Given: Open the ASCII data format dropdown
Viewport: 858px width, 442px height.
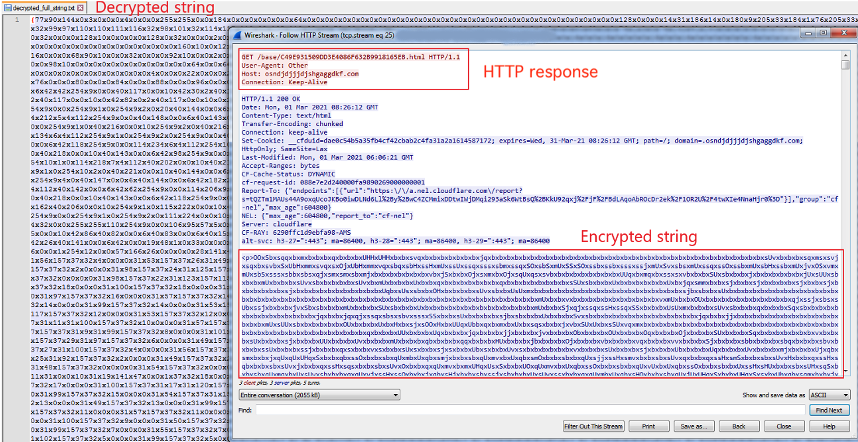Looking at the screenshot, I should (x=830, y=394).
